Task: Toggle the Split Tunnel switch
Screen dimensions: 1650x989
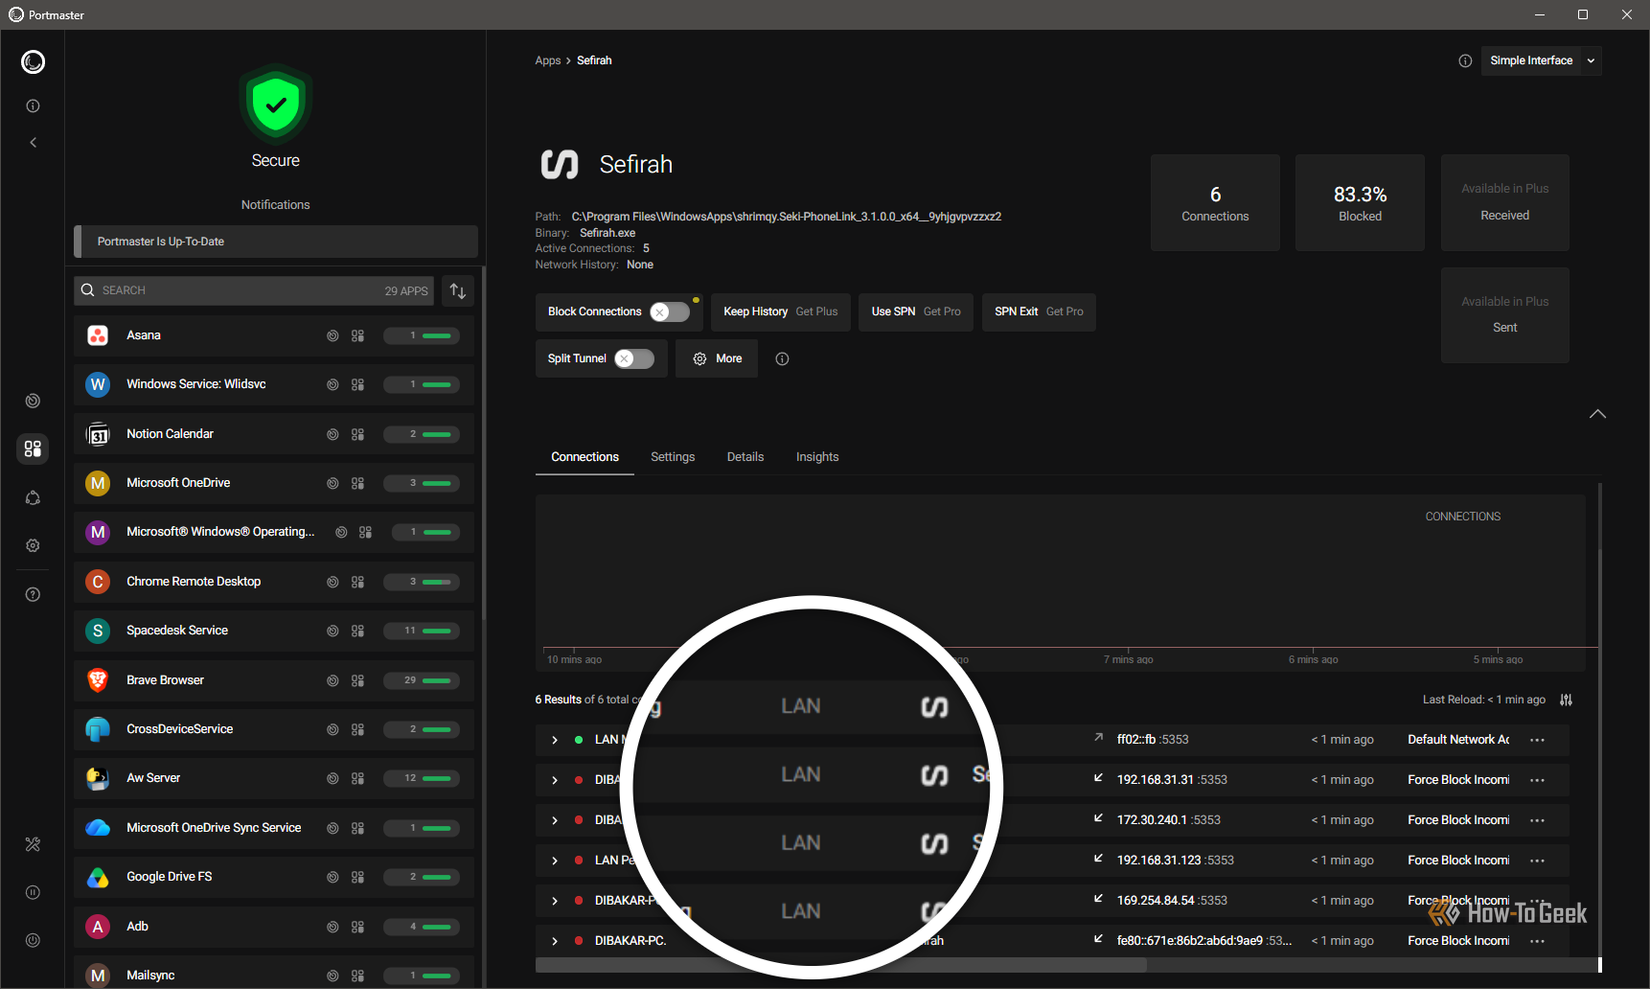Action: tap(634, 359)
